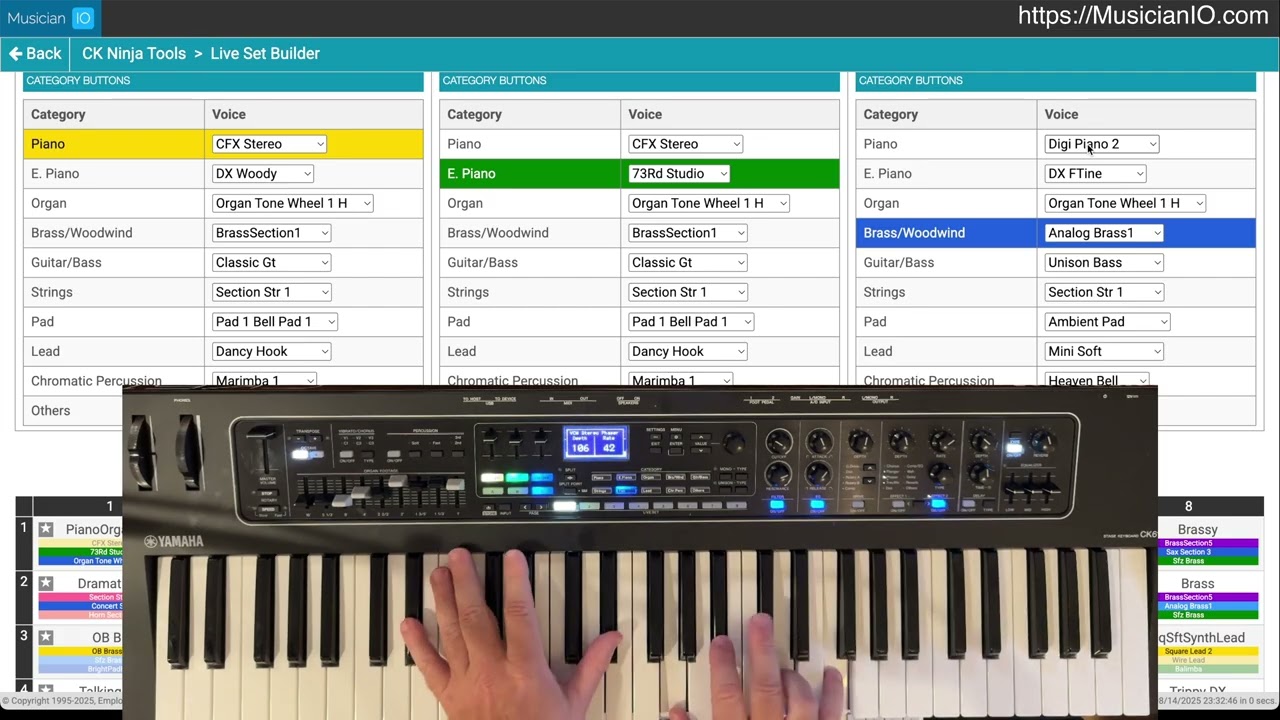Viewport: 1280px width, 720px height.
Task: Open the Mini Soft voice dropdown
Action: [x=1104, y=352]
